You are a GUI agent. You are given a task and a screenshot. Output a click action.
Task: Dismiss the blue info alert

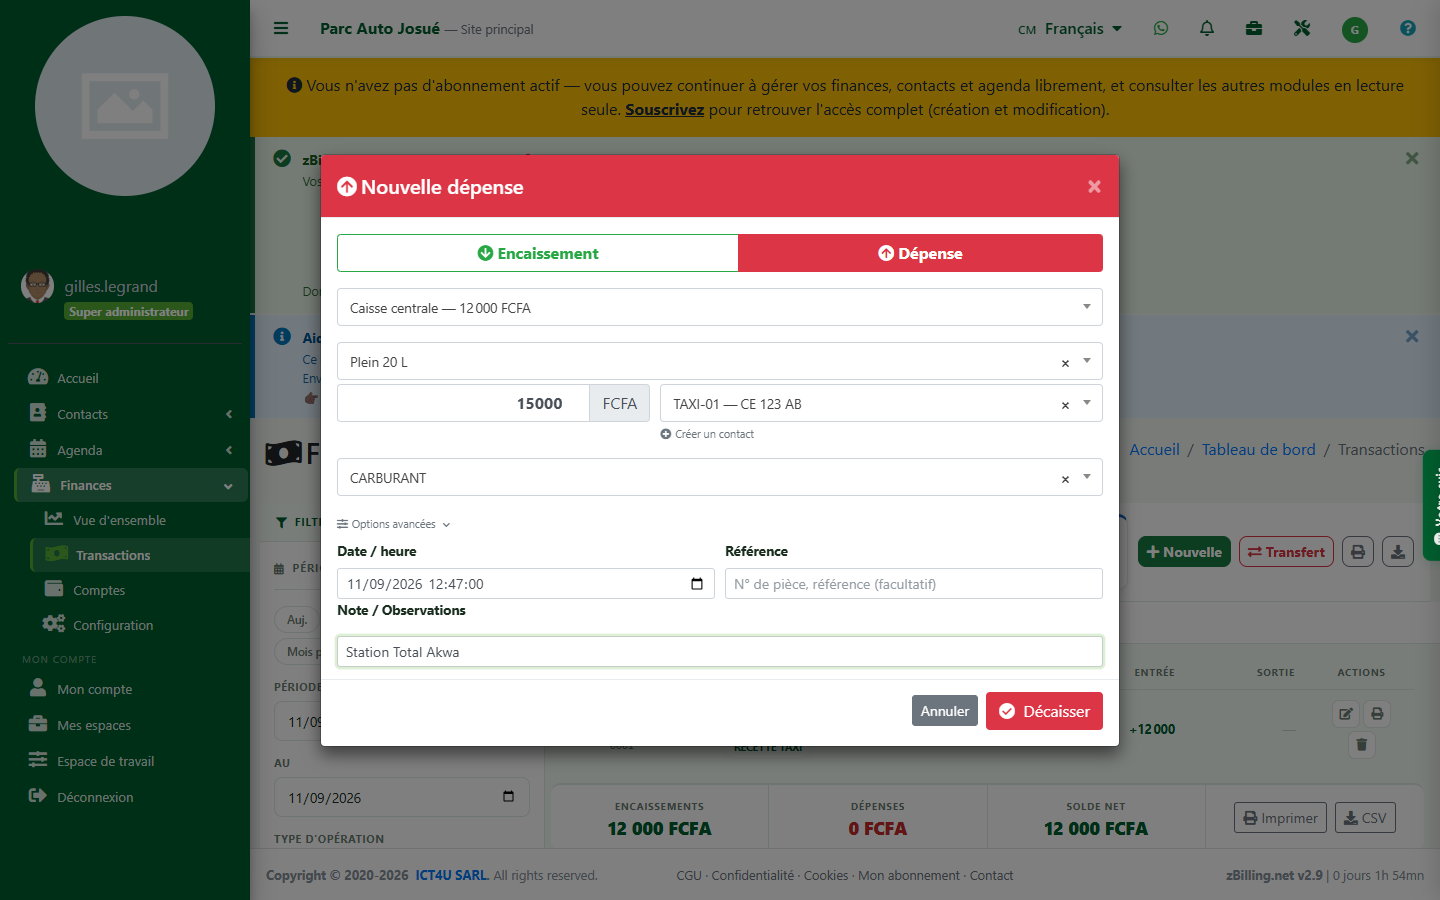(1412, 337)
